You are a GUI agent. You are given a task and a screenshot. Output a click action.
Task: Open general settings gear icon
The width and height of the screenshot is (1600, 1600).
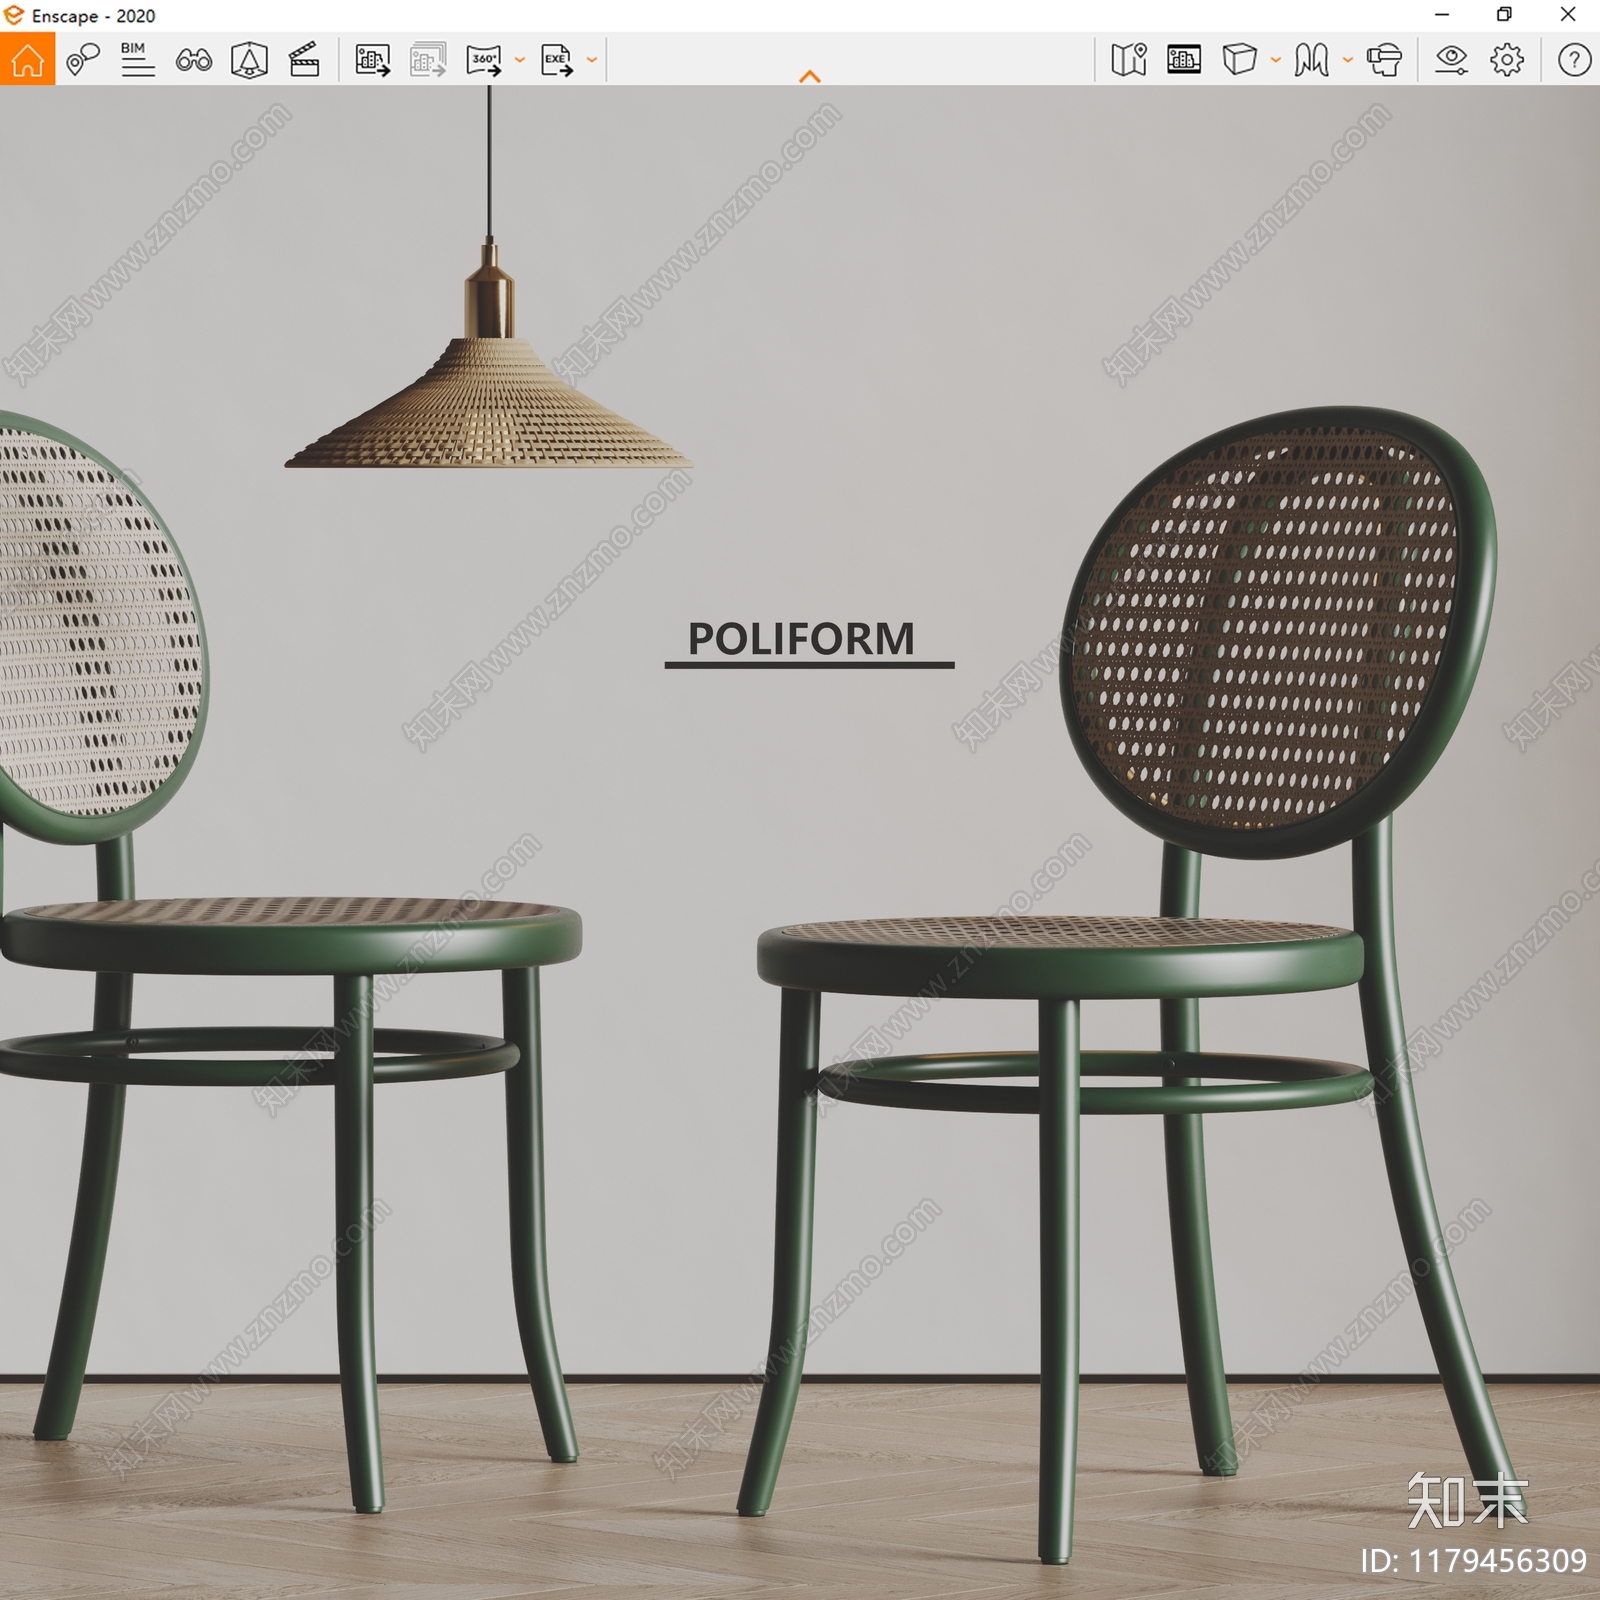(1507, 60)
